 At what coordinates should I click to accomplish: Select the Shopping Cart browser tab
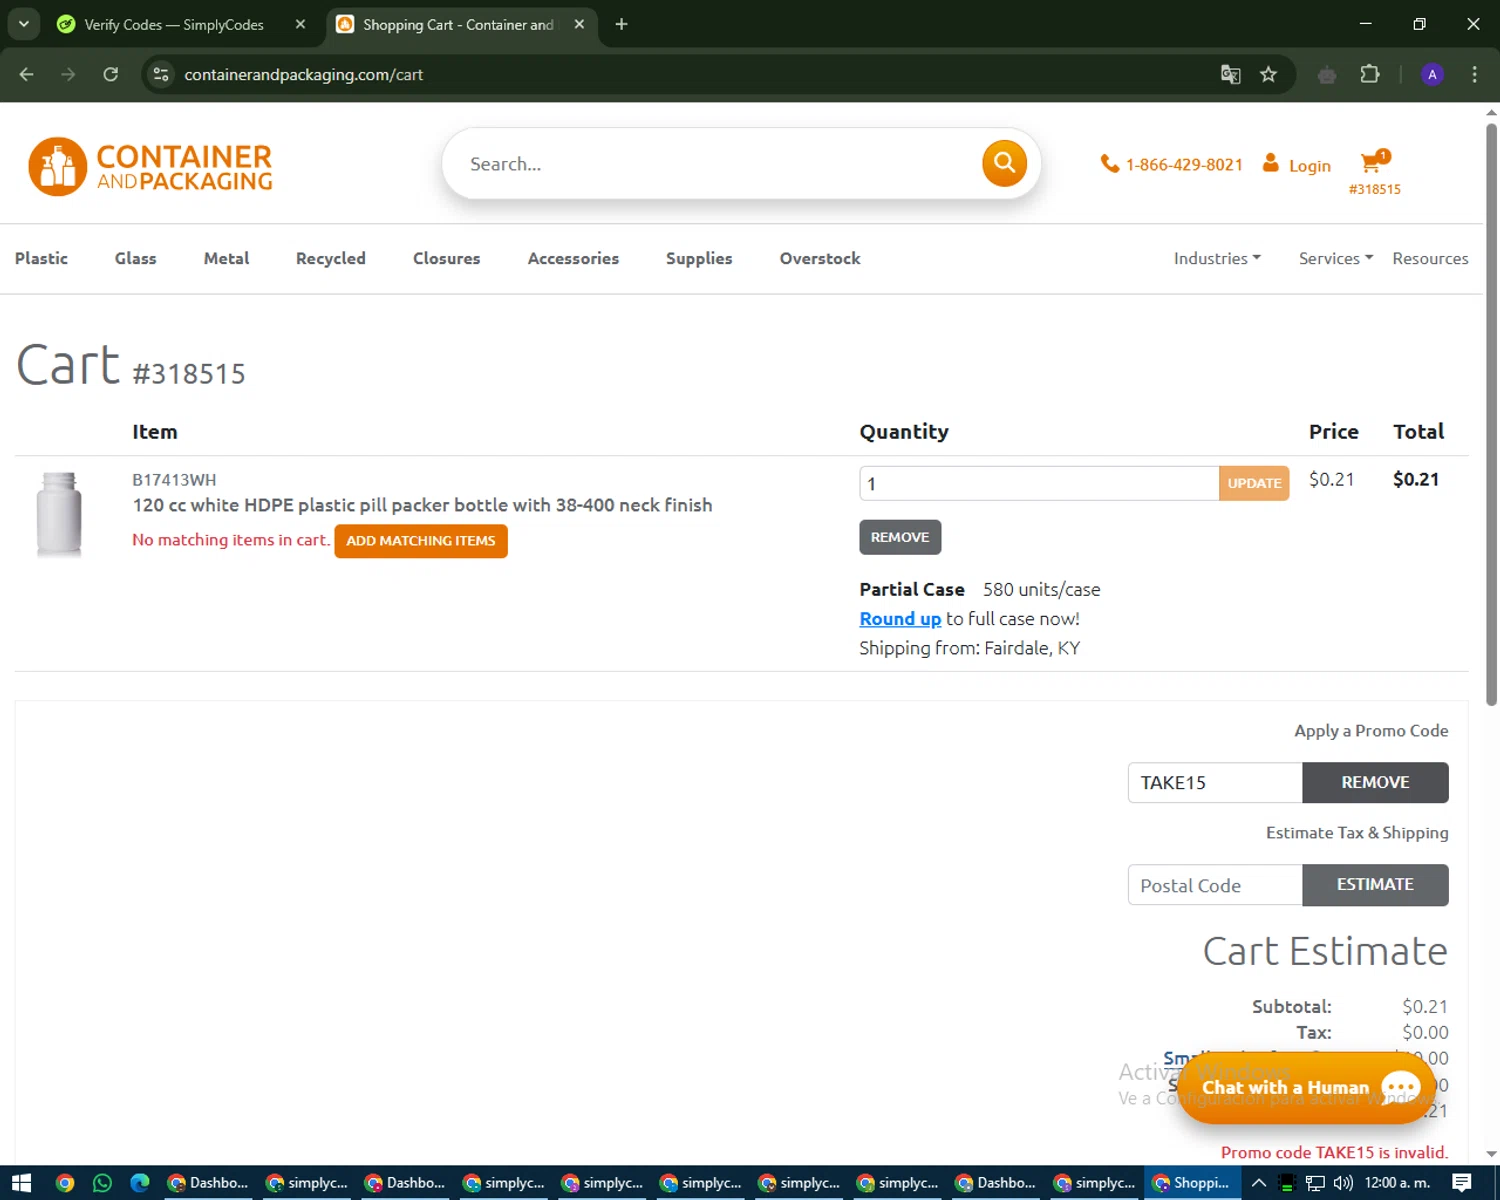coord(460,24)
